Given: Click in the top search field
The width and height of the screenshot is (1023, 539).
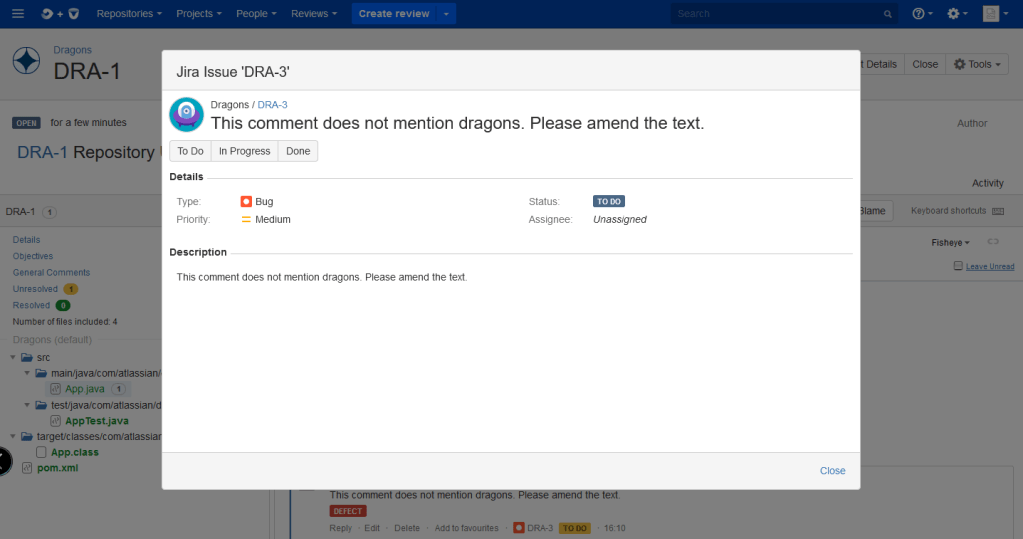Looking at the screenshot, I should (775, 14).
